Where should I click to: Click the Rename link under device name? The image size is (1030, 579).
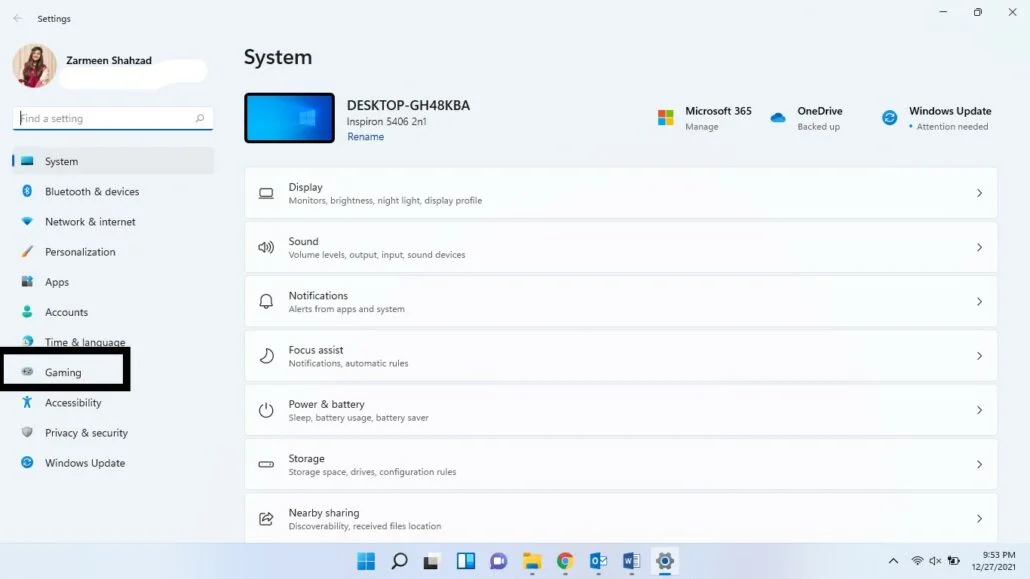tap(365, 137)
